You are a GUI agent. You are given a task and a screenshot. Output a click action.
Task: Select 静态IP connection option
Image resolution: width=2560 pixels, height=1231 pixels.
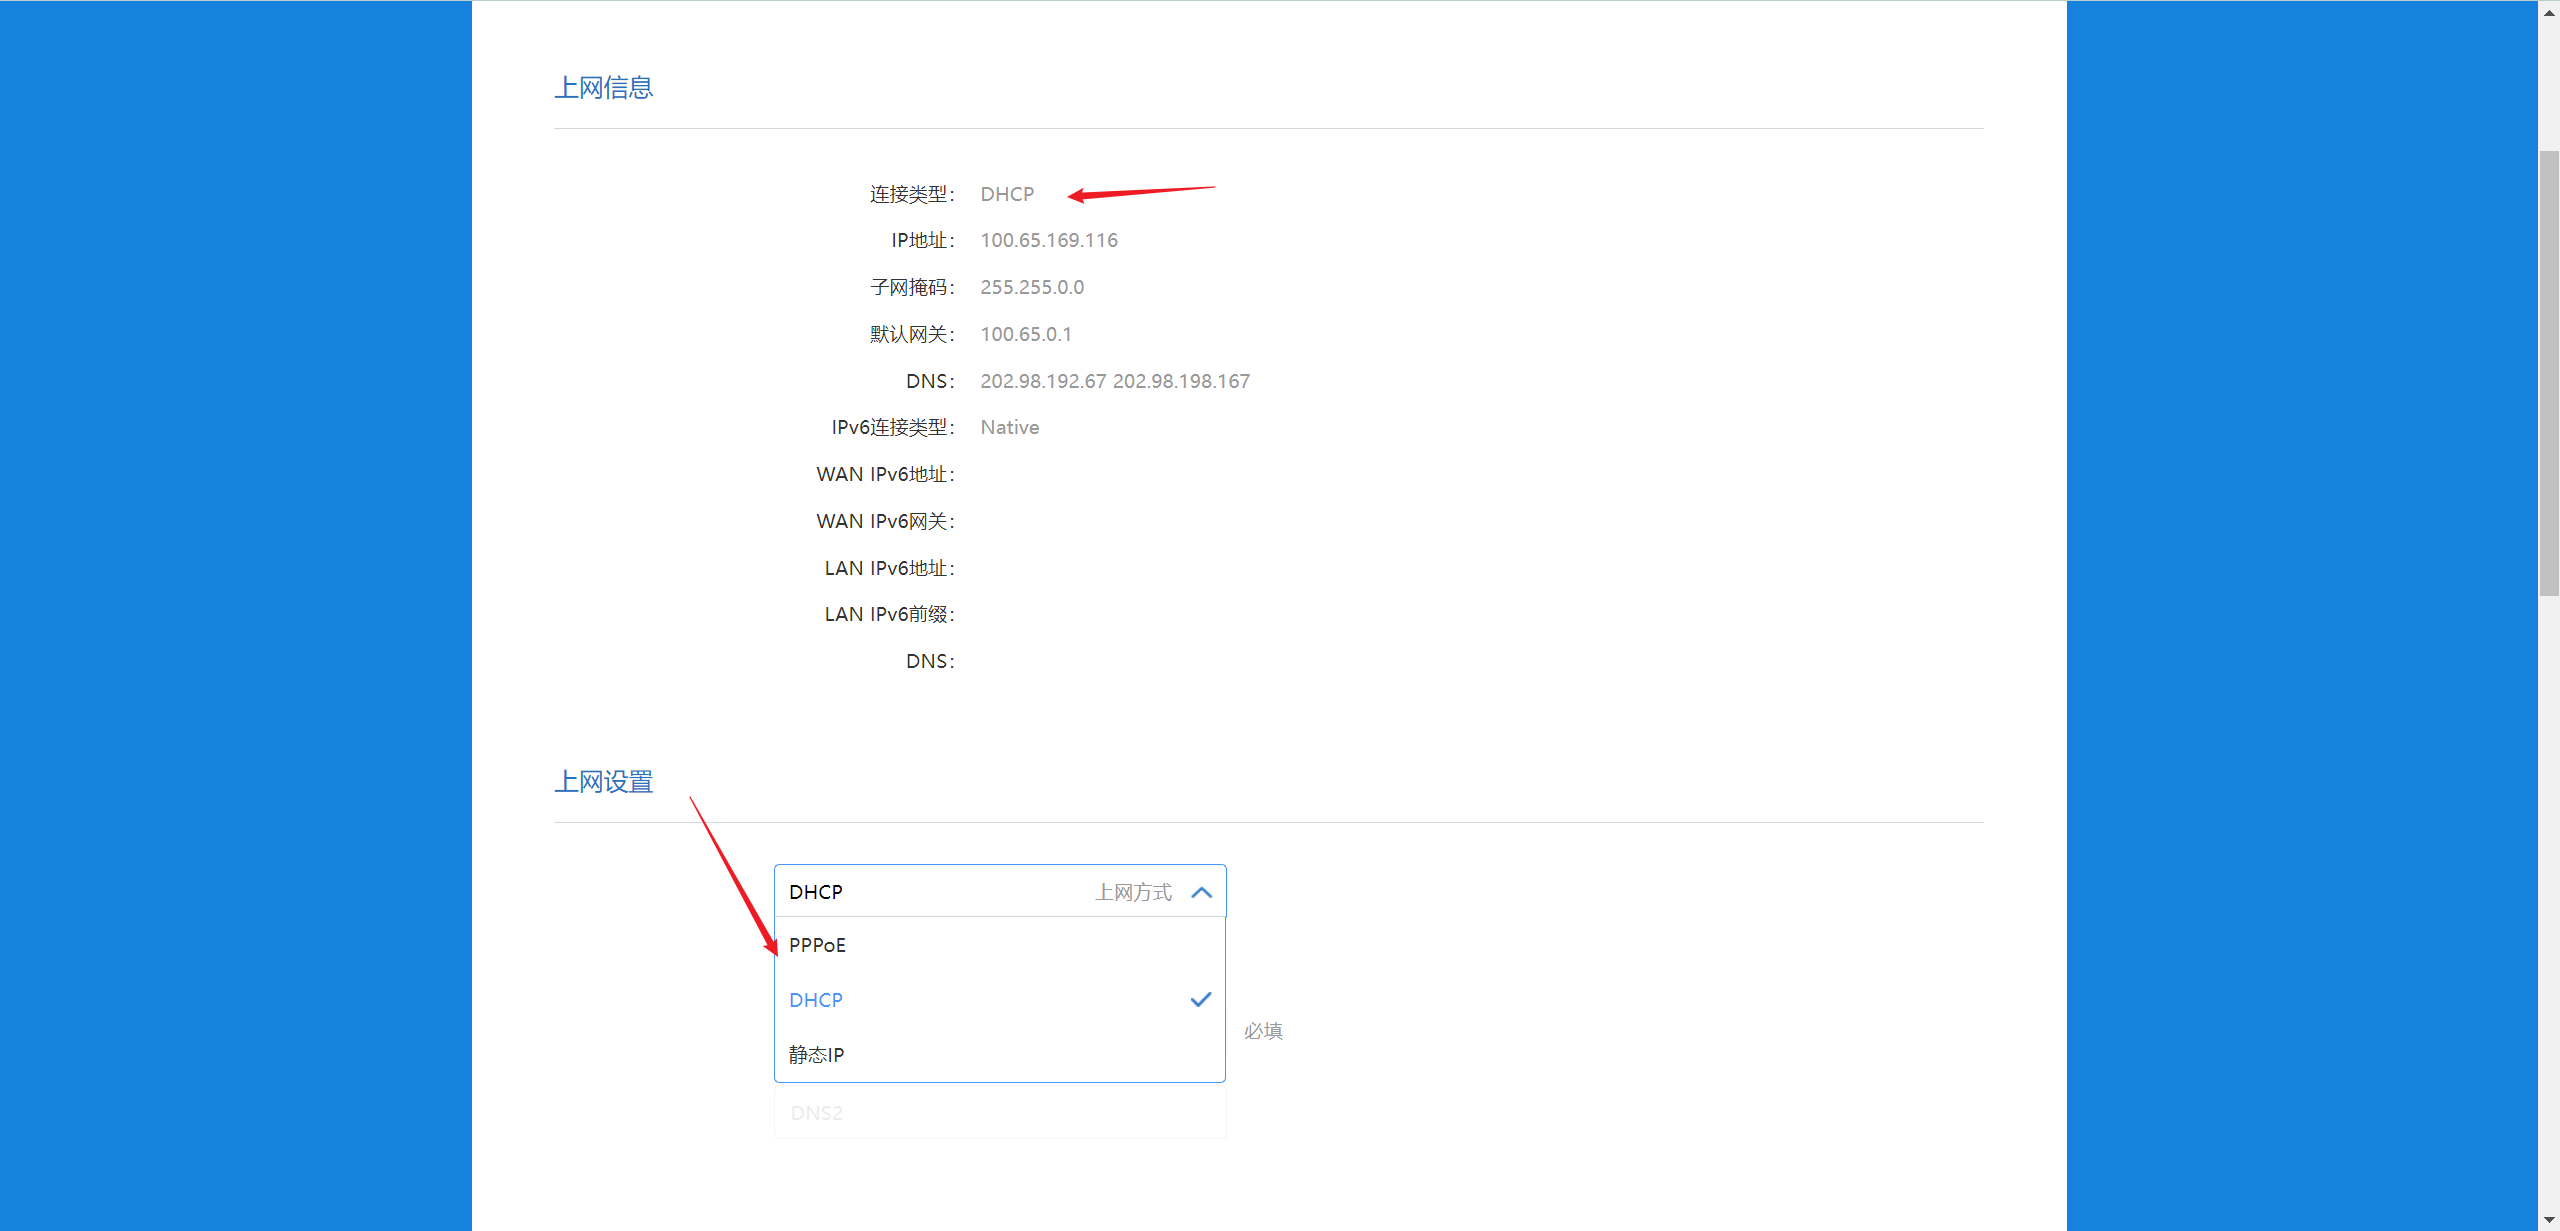tap(816, 1055)
